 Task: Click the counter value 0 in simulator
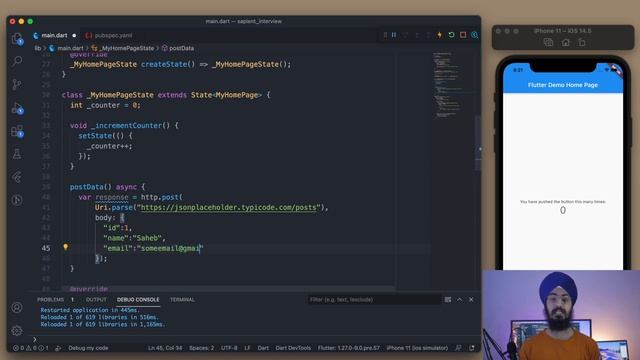tap(563, 210)
